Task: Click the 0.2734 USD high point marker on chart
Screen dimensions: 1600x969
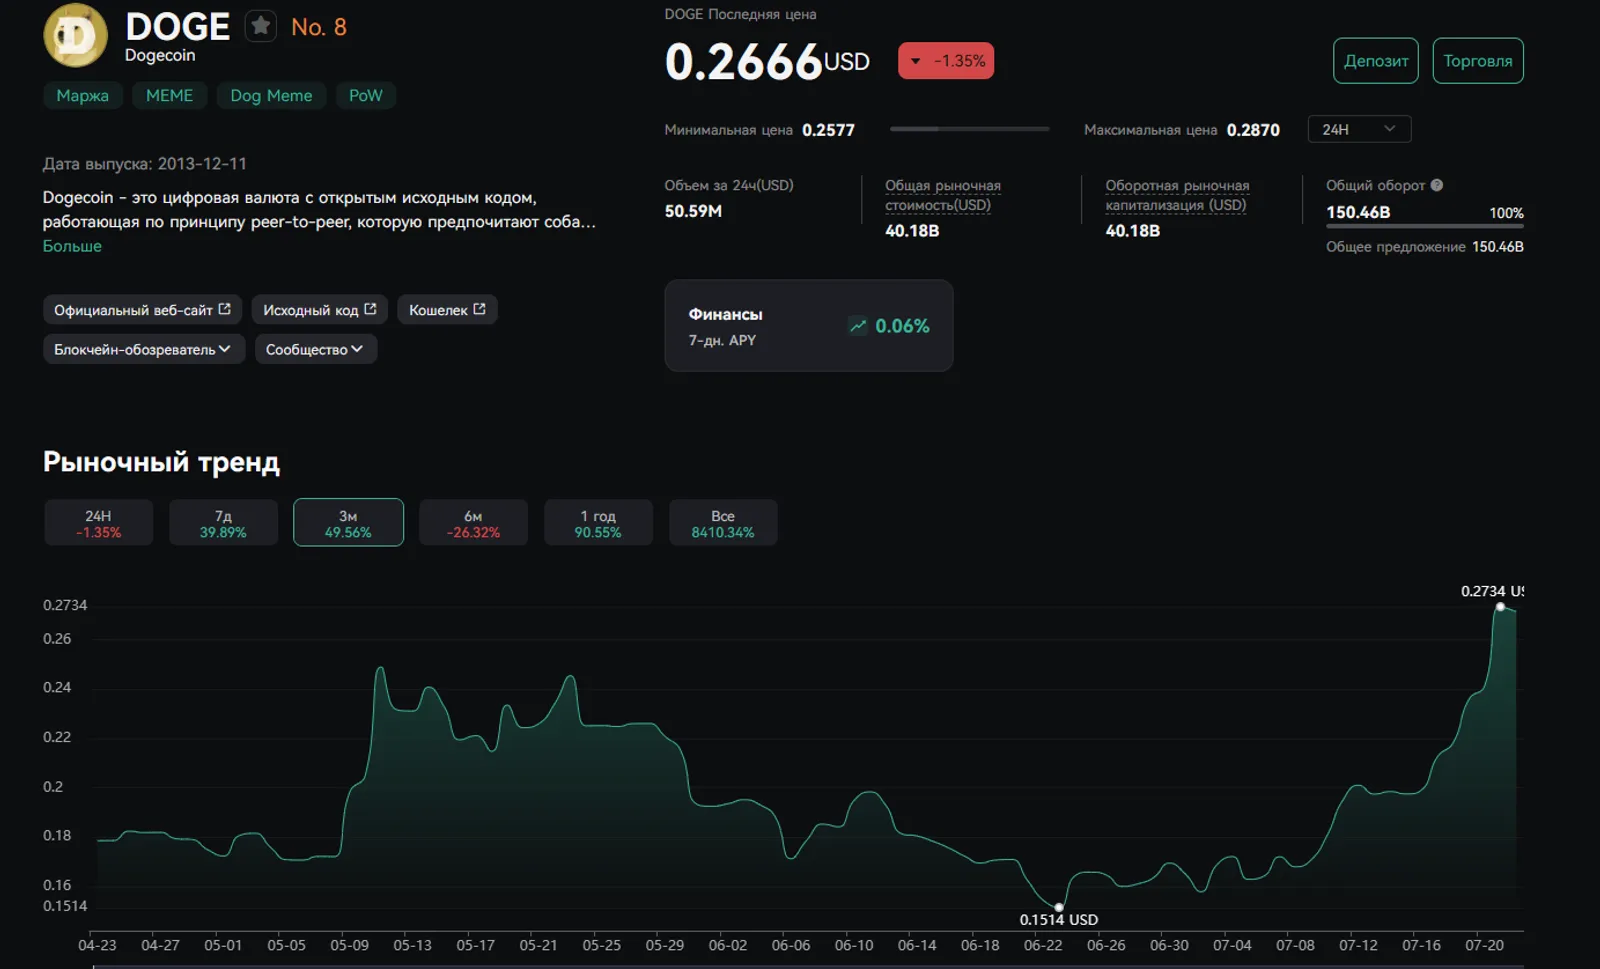Action: (x=1500, y=607)
